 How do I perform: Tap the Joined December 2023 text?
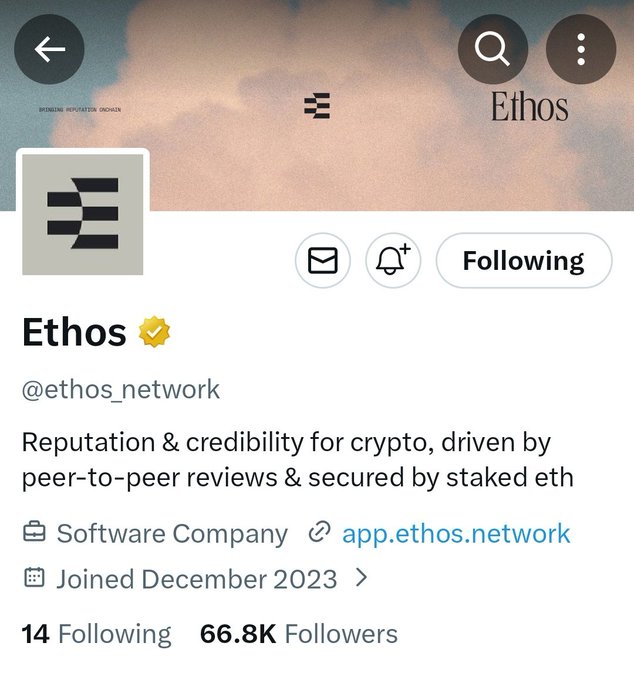click(x=197, y=579)
